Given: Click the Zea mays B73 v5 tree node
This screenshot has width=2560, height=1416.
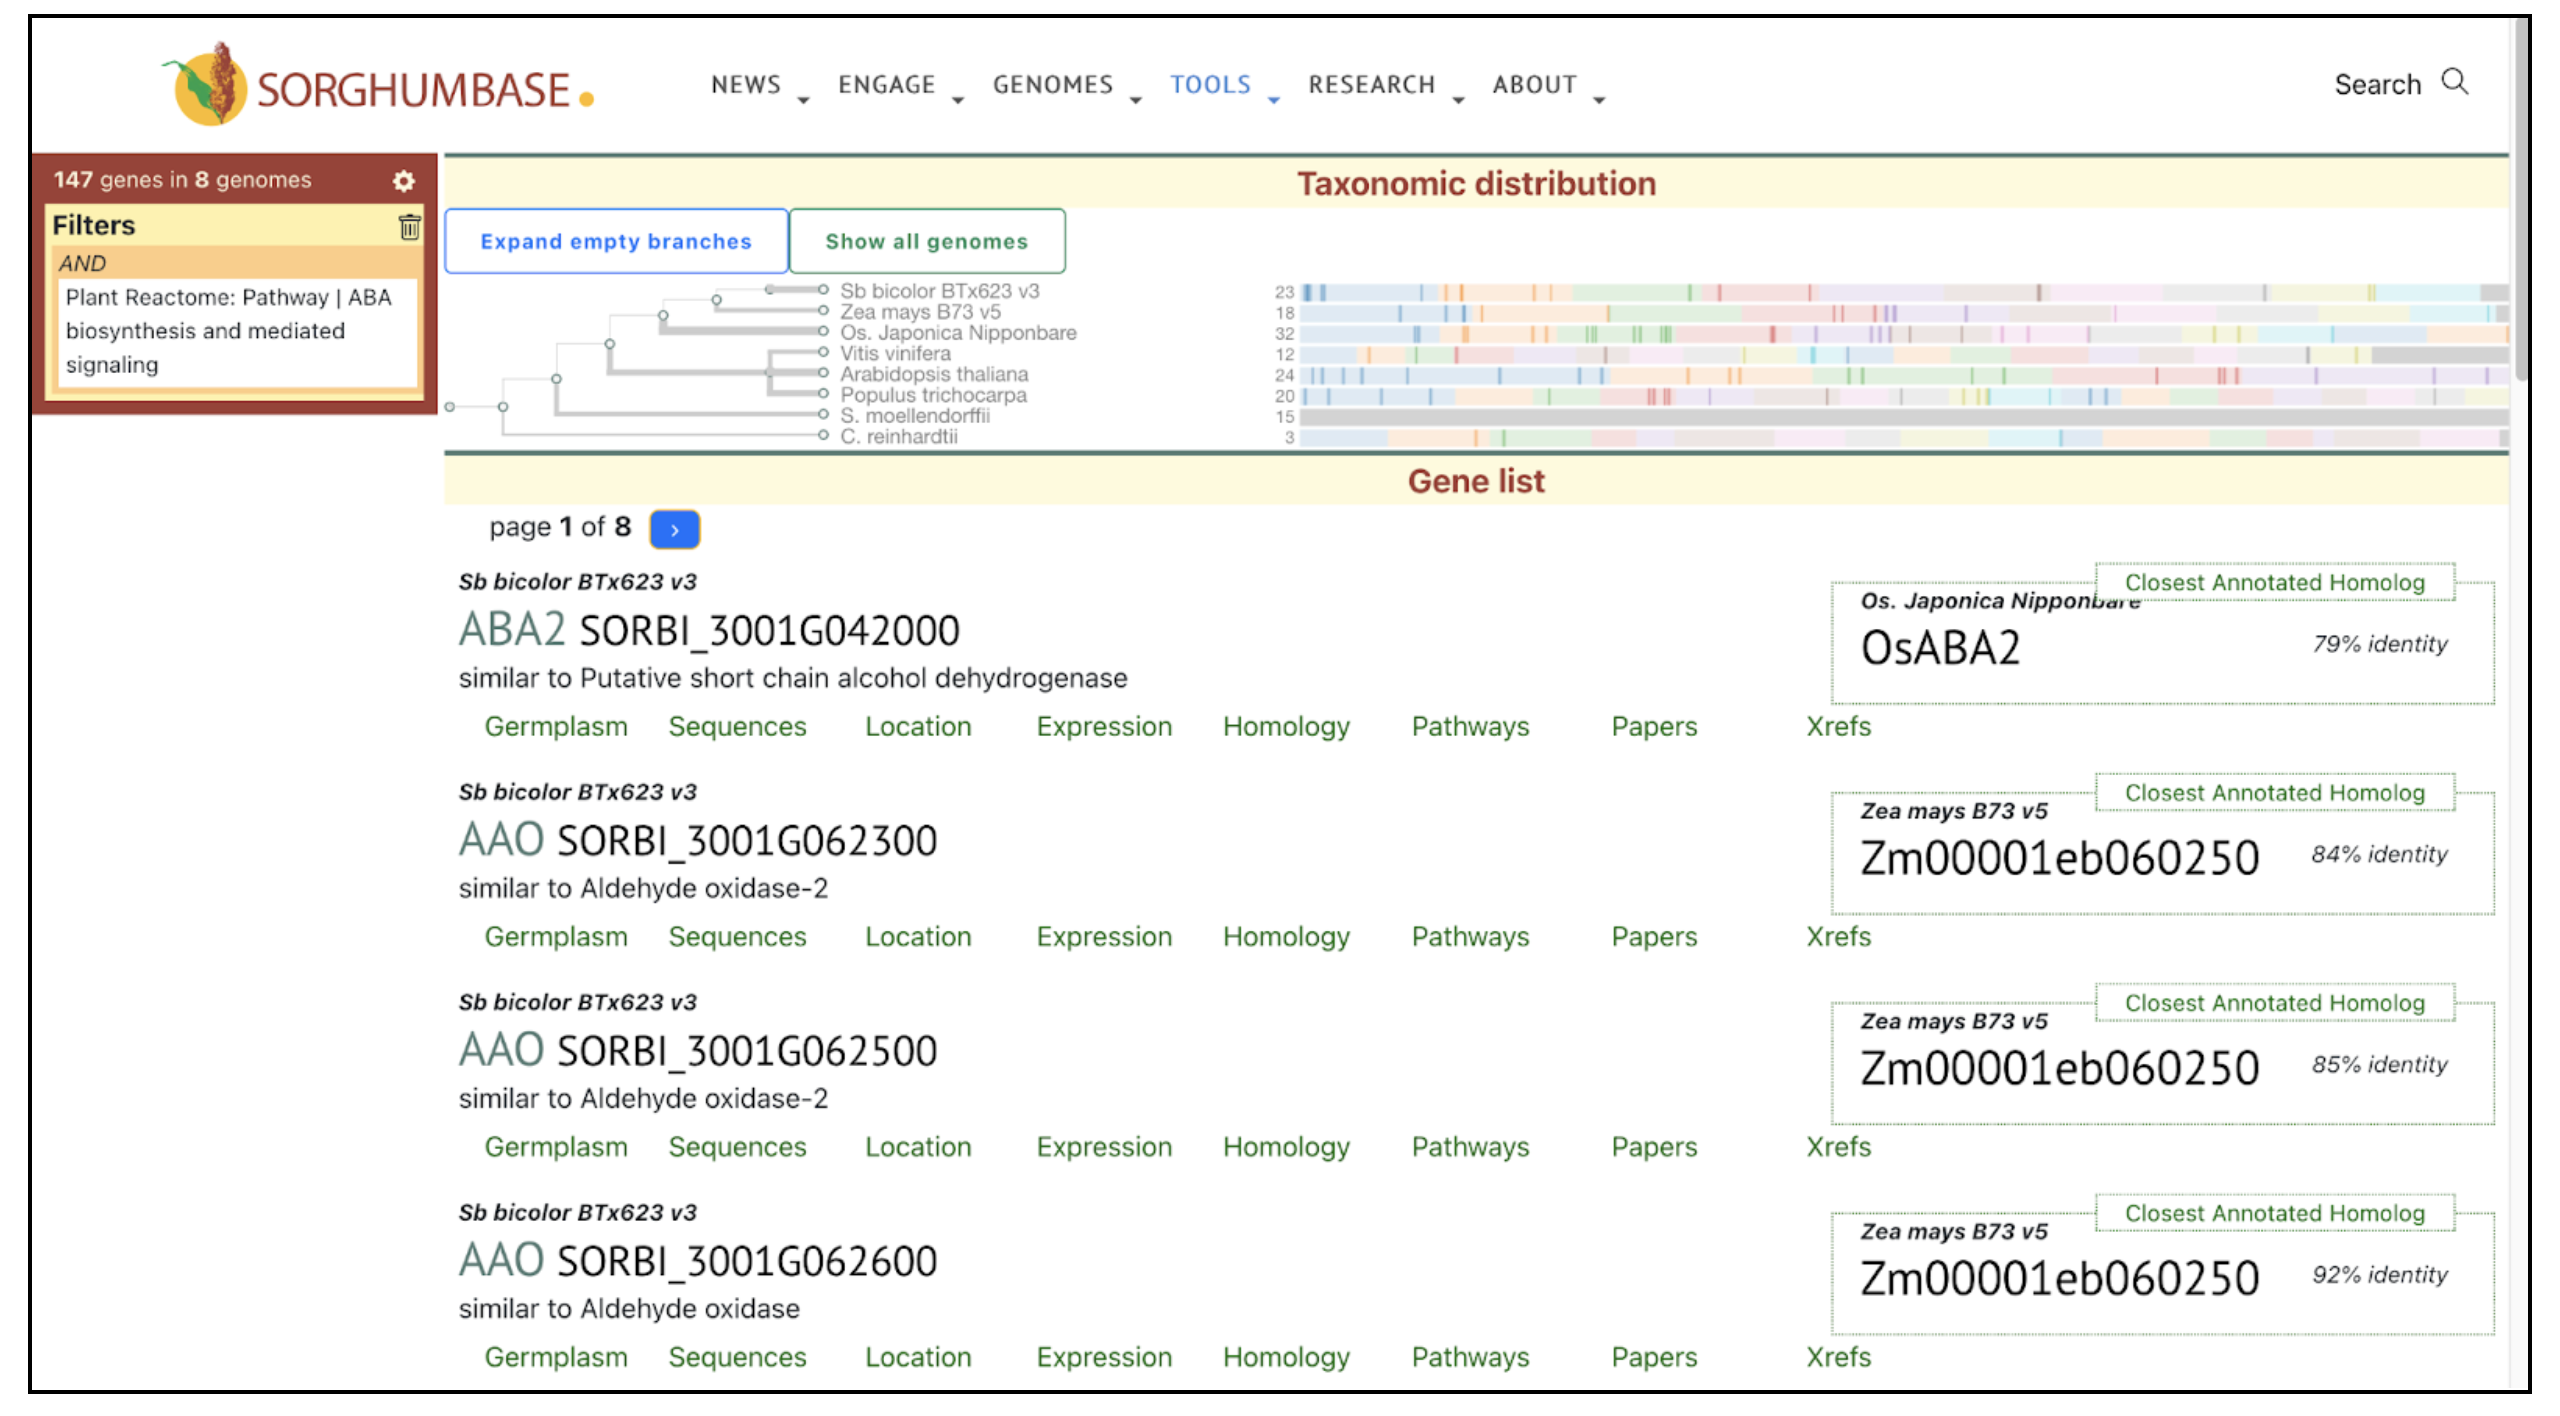Looking at the screenshot, I should (x=822, y=311).
